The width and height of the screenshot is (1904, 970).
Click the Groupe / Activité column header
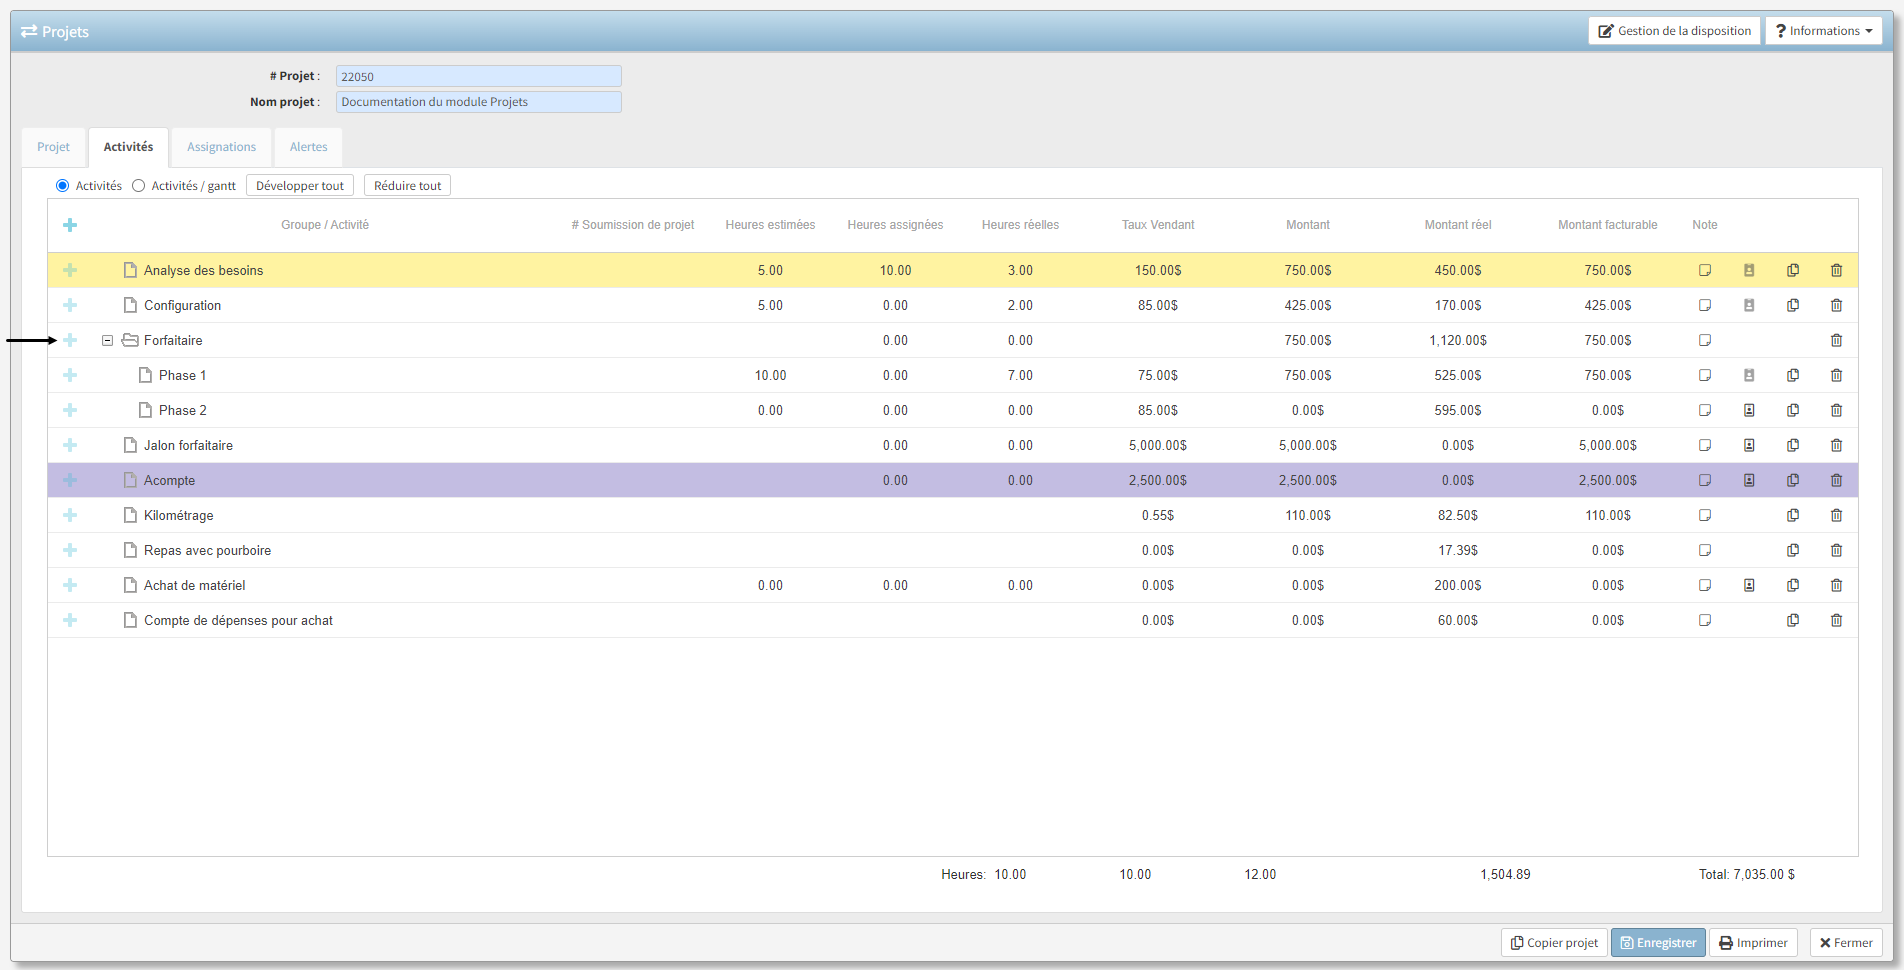coord(325,225)
